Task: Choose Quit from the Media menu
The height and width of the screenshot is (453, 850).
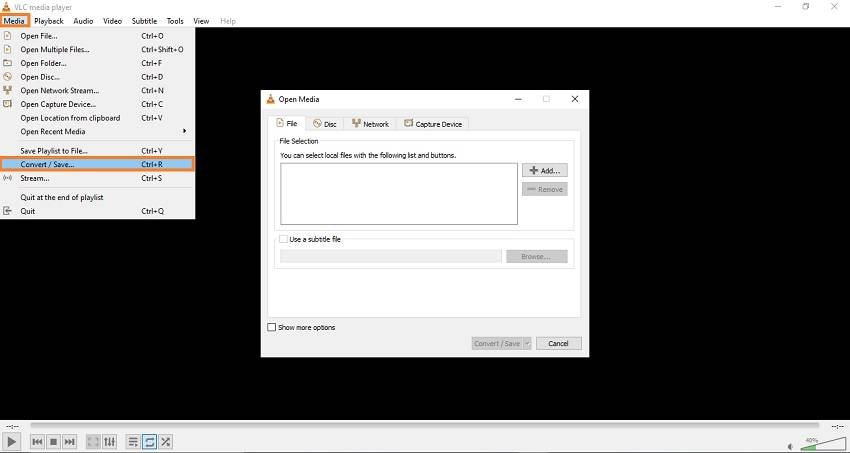Action: point(97,211)
